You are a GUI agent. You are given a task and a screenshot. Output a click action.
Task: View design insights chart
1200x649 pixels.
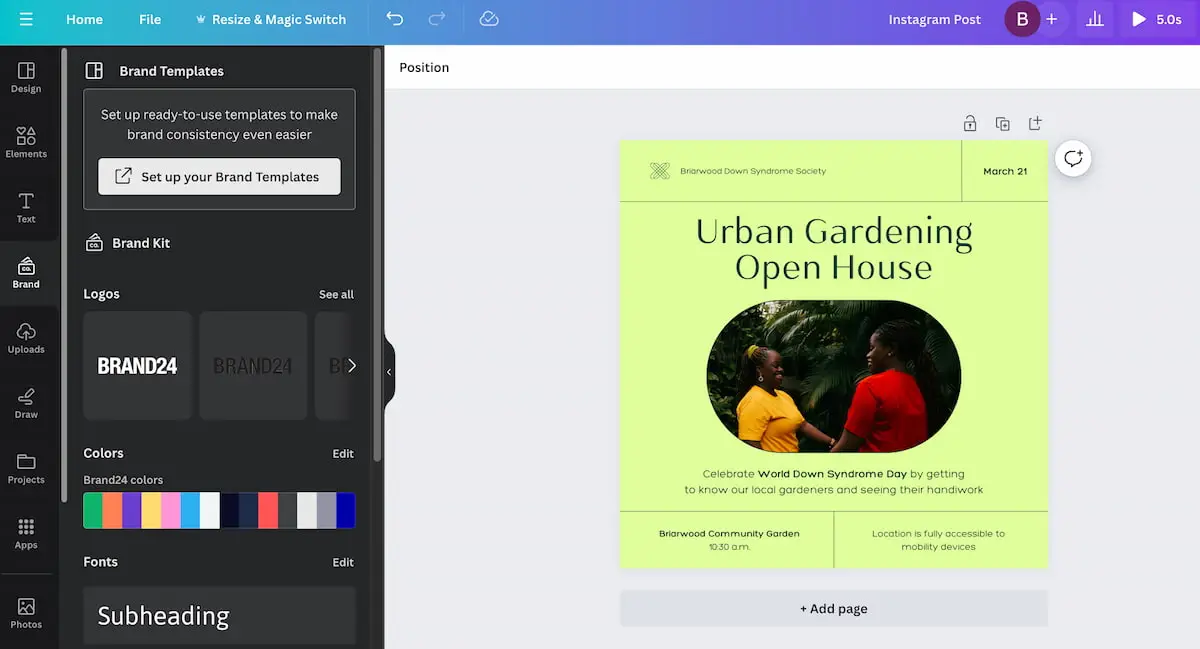tap(1094, 19)
